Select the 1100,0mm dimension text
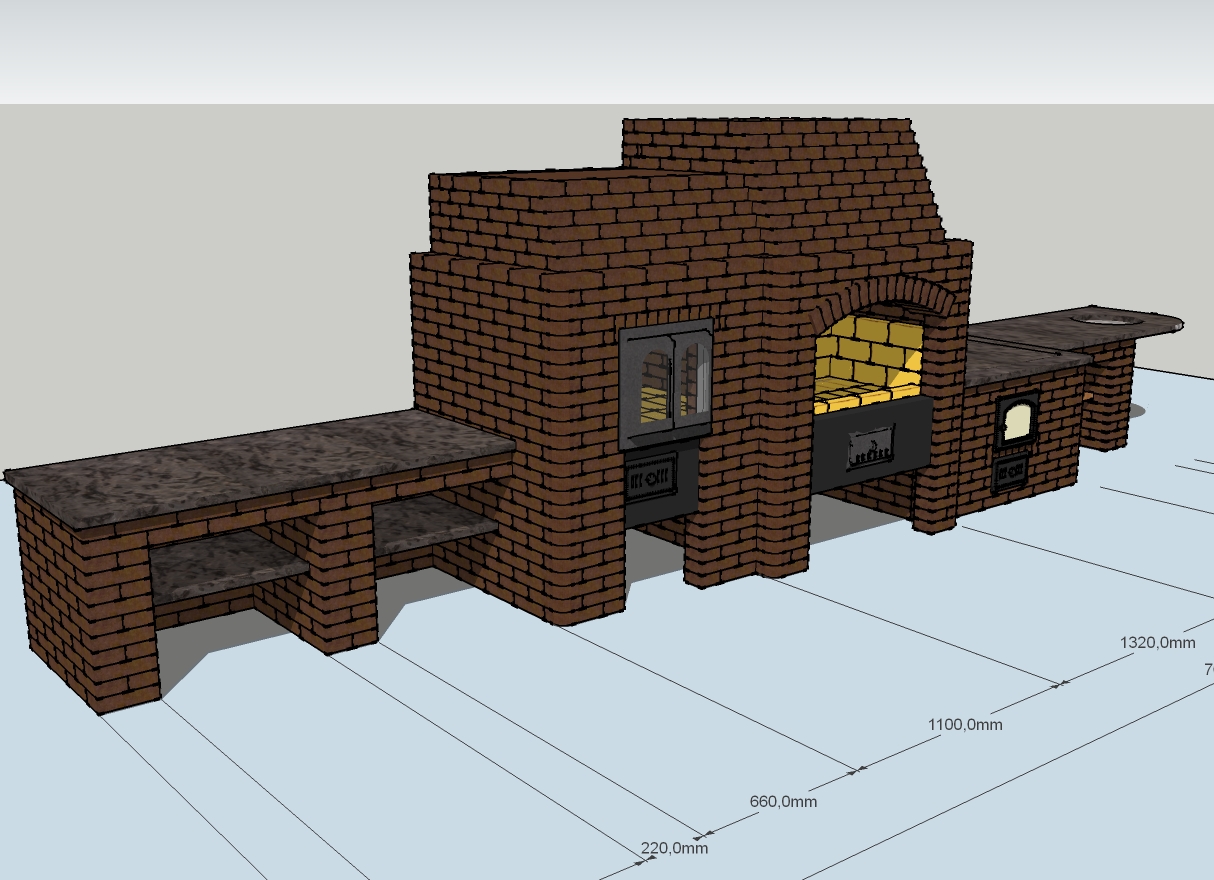The height and width of the screenshot is (880, 1214). (965, 724)
